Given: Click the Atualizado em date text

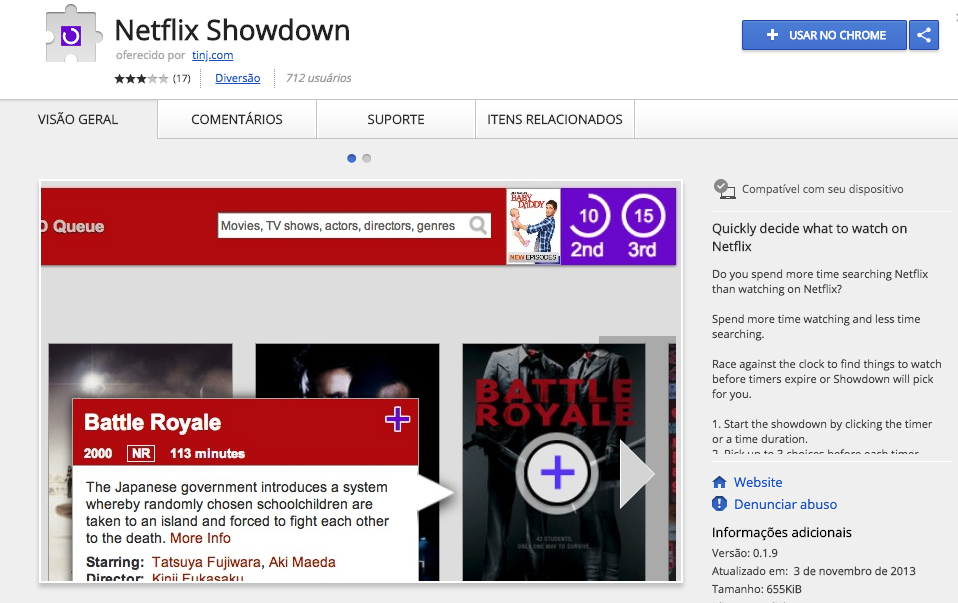Looking at the screenshot, I should click(813, 571).
